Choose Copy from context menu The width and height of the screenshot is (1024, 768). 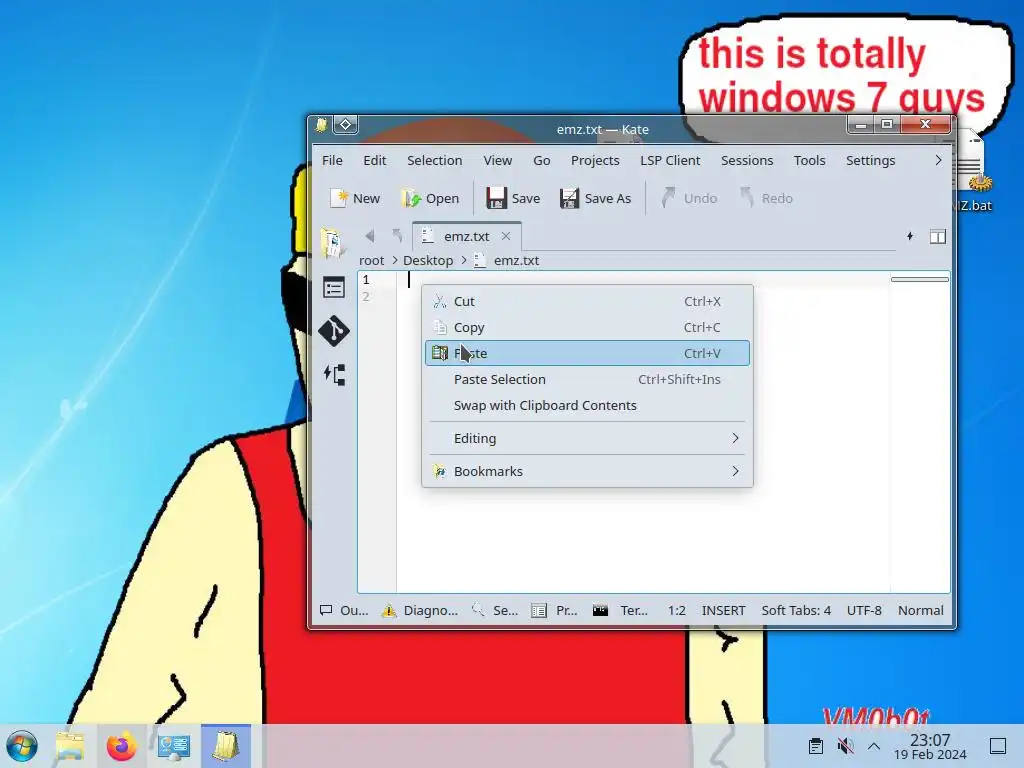[x=587, y=327]
